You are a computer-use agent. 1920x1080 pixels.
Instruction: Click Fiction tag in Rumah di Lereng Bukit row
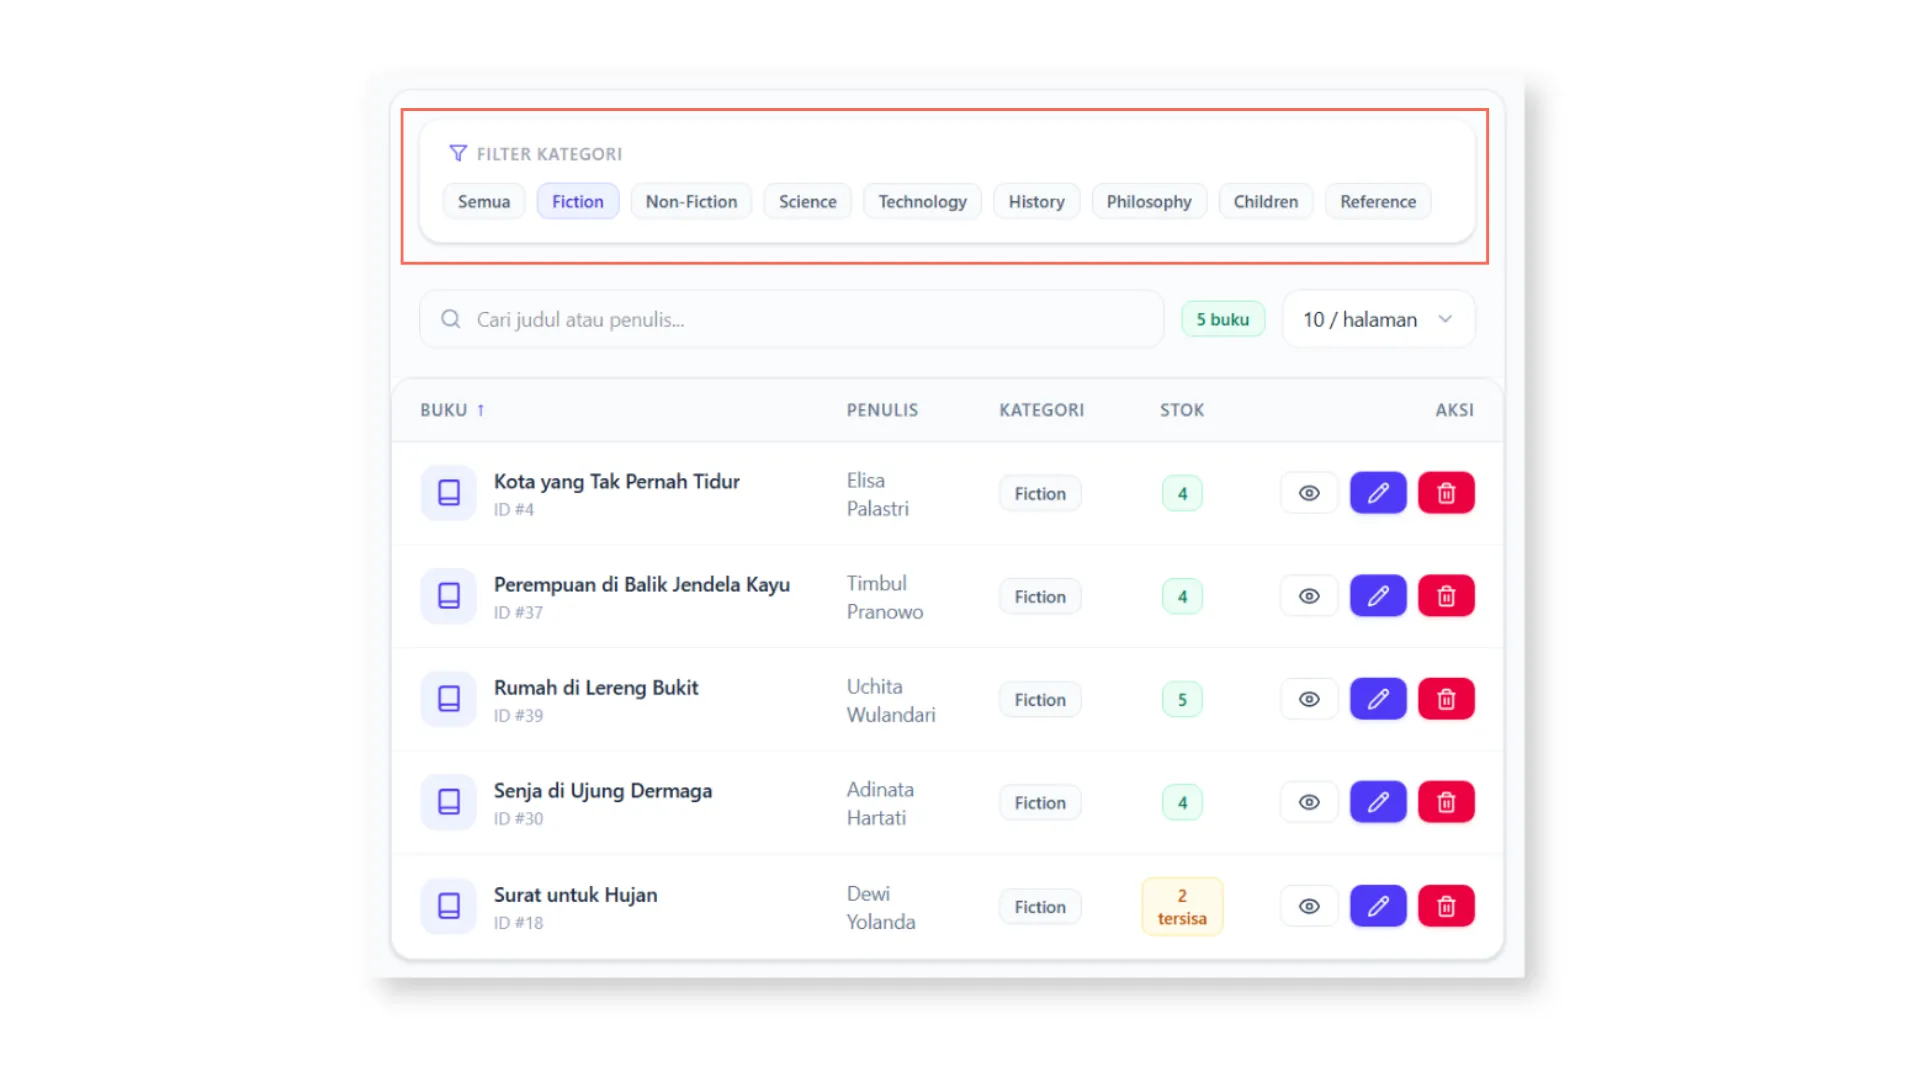(x=1040, y=700)
